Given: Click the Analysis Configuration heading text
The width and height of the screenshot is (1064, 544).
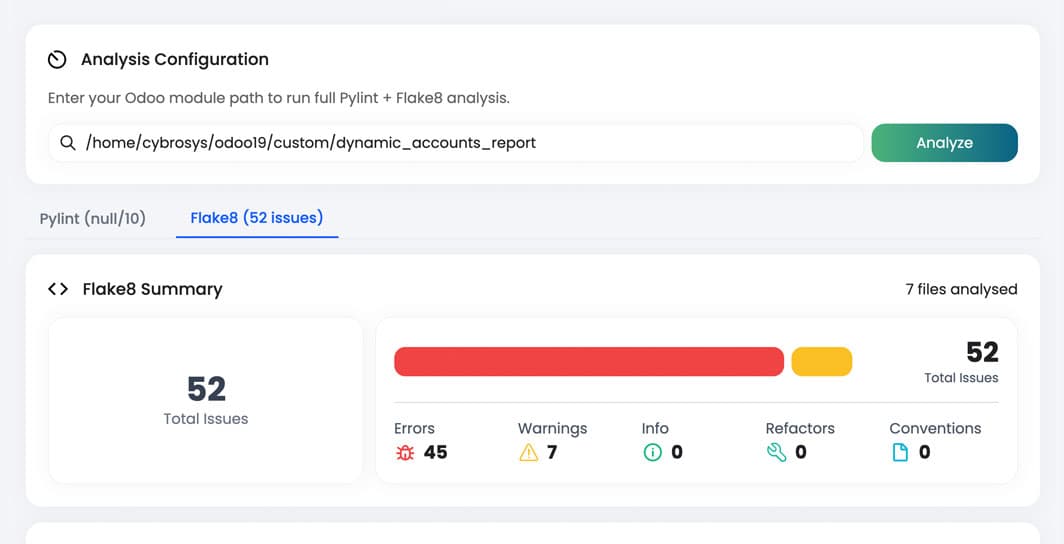Looking at the screenshot, I should click(175, 60).
